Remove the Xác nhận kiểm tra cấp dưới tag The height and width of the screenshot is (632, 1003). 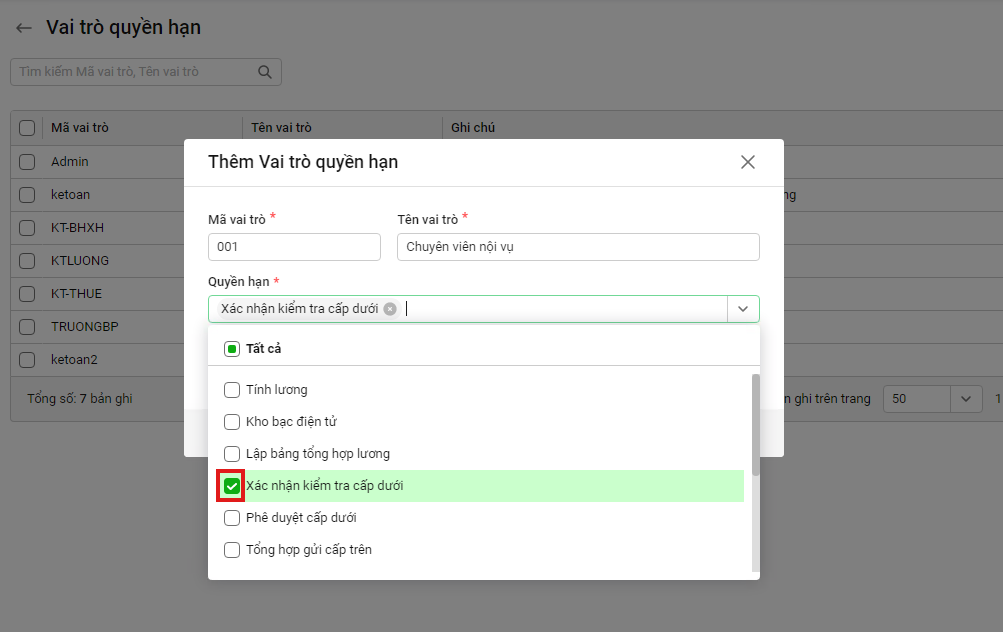pyautogui.click(x=390, y=309)
